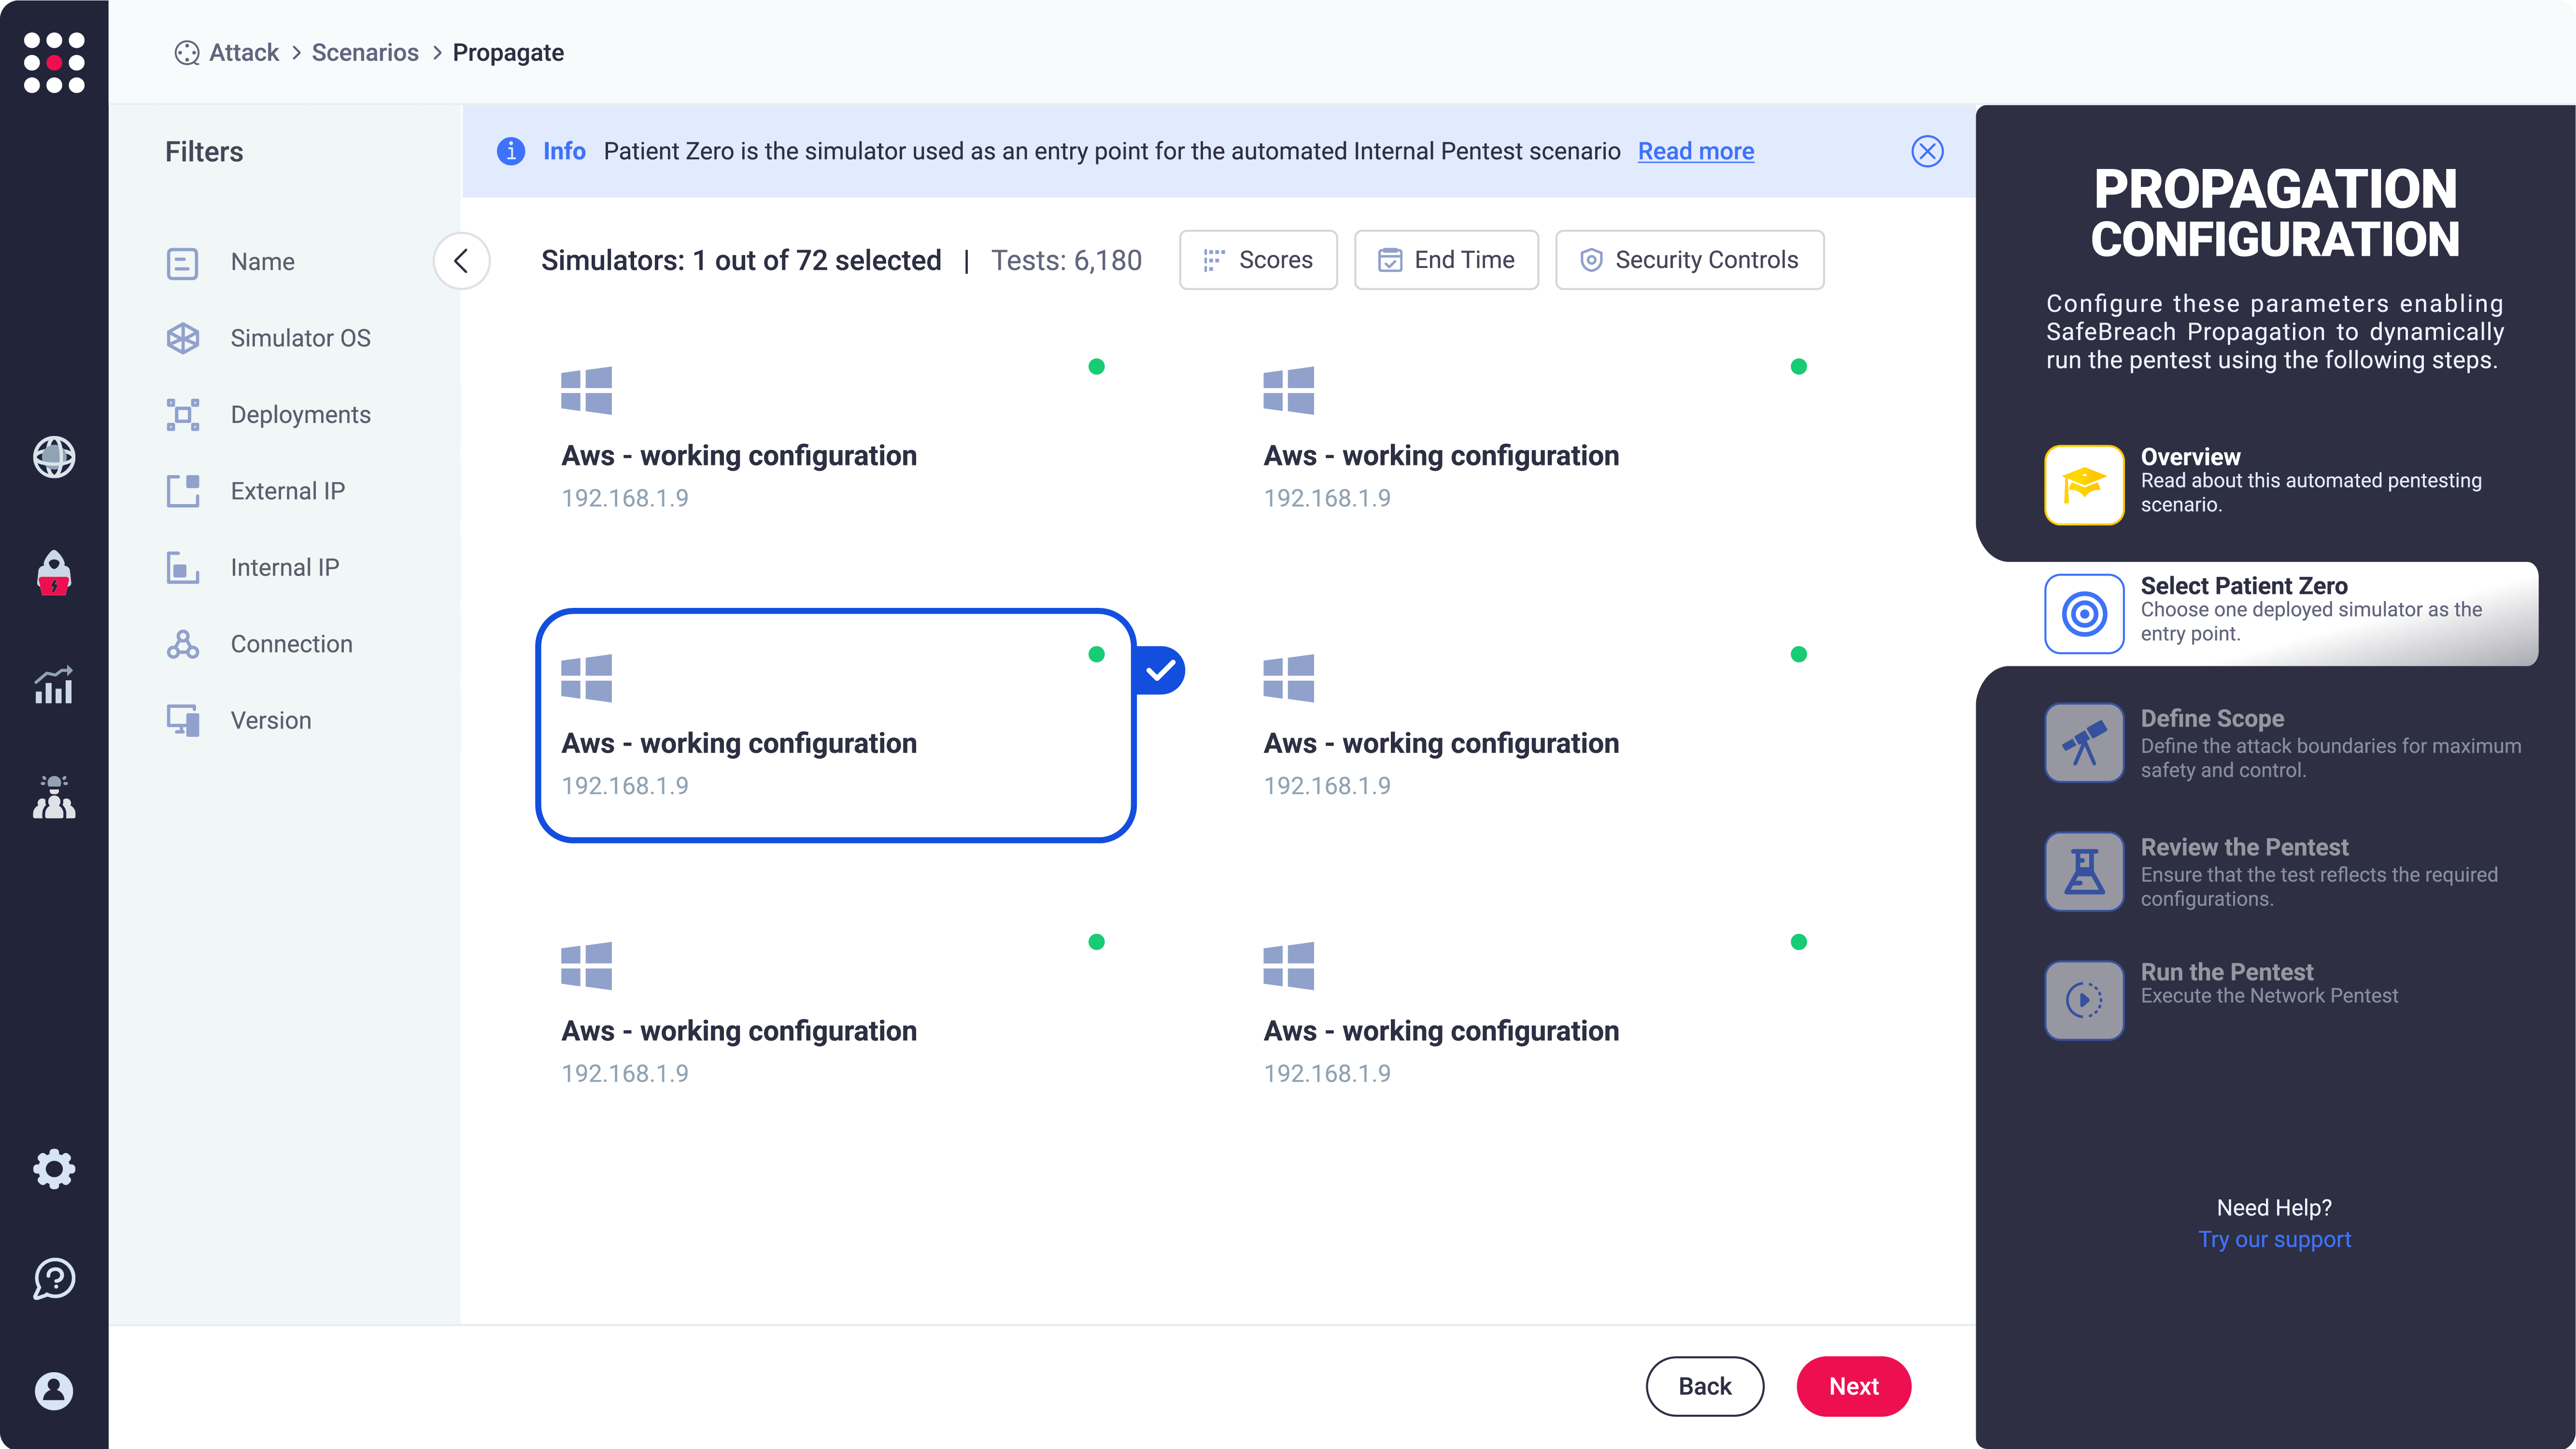This screenshot has width=2576, height=1449.
Task: Click the Version filter icon
Action: click(182, 720)
